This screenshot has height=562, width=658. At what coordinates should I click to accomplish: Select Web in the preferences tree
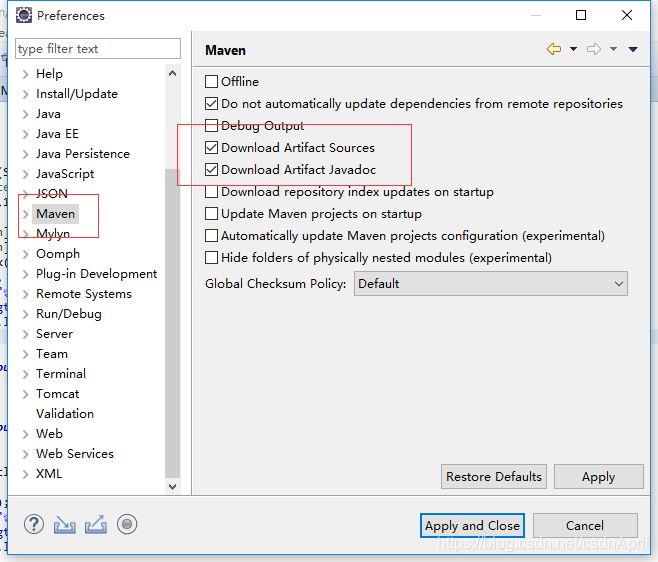pyautogui.click(x=49, y=434)
